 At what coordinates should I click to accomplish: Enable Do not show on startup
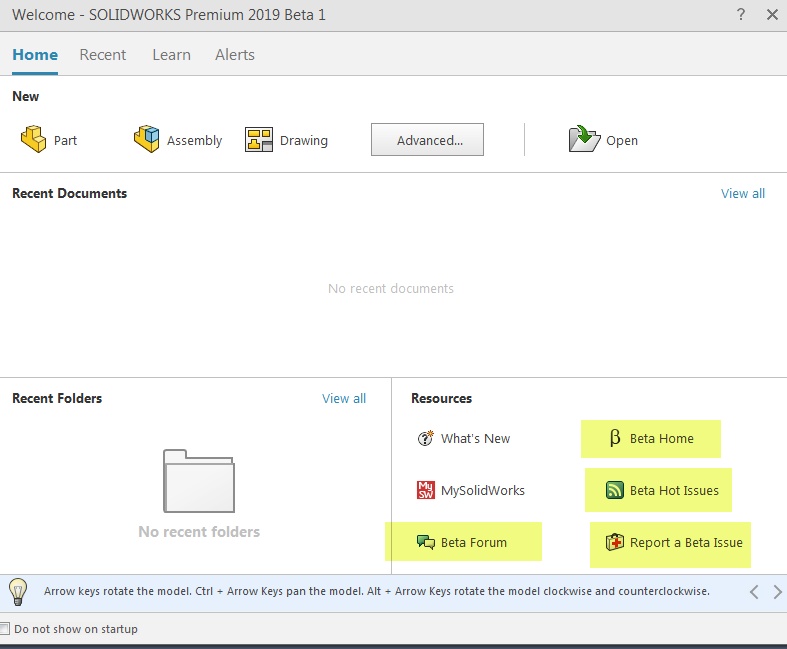click(5, 628)
